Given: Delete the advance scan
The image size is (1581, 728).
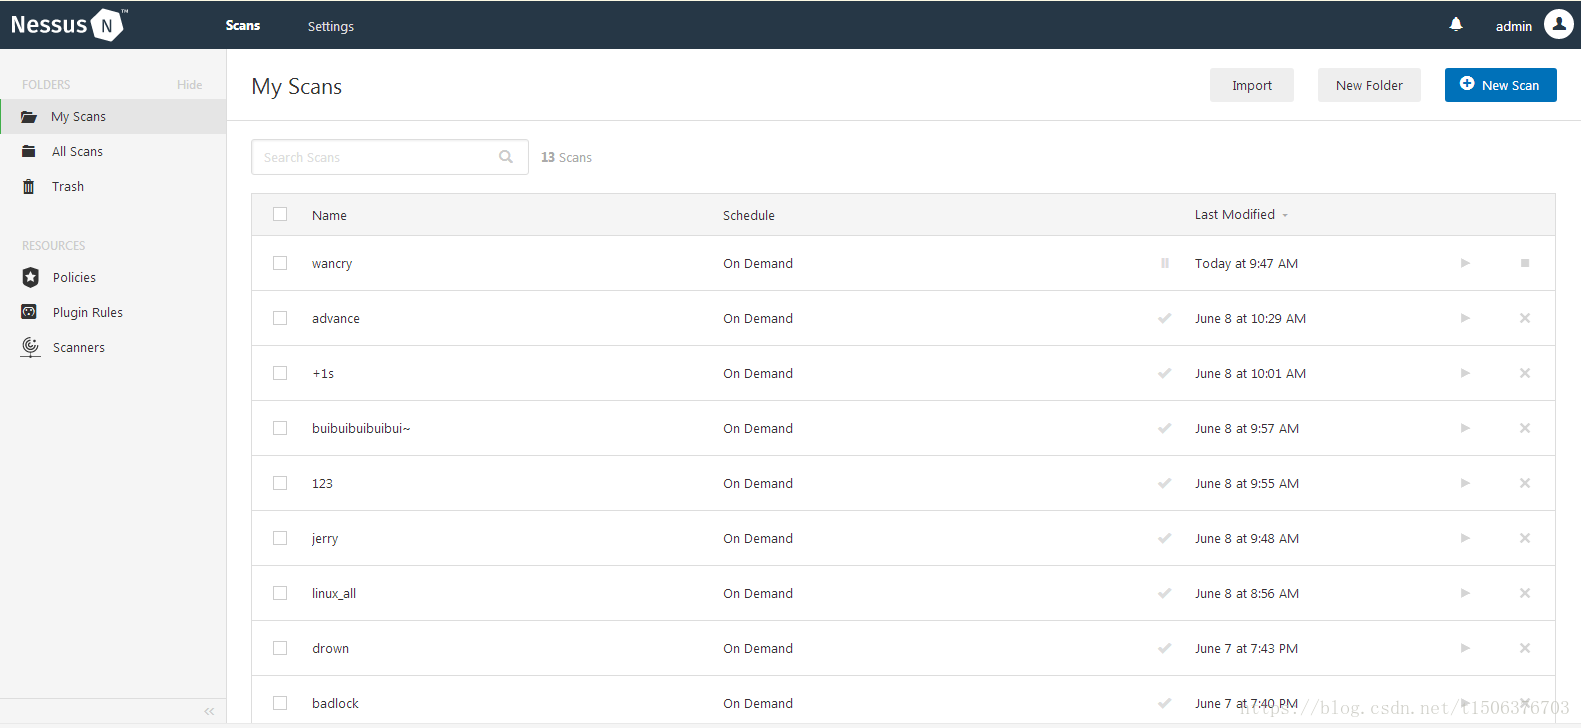Looking at the screenshot, I should [x=1525, y=318].
